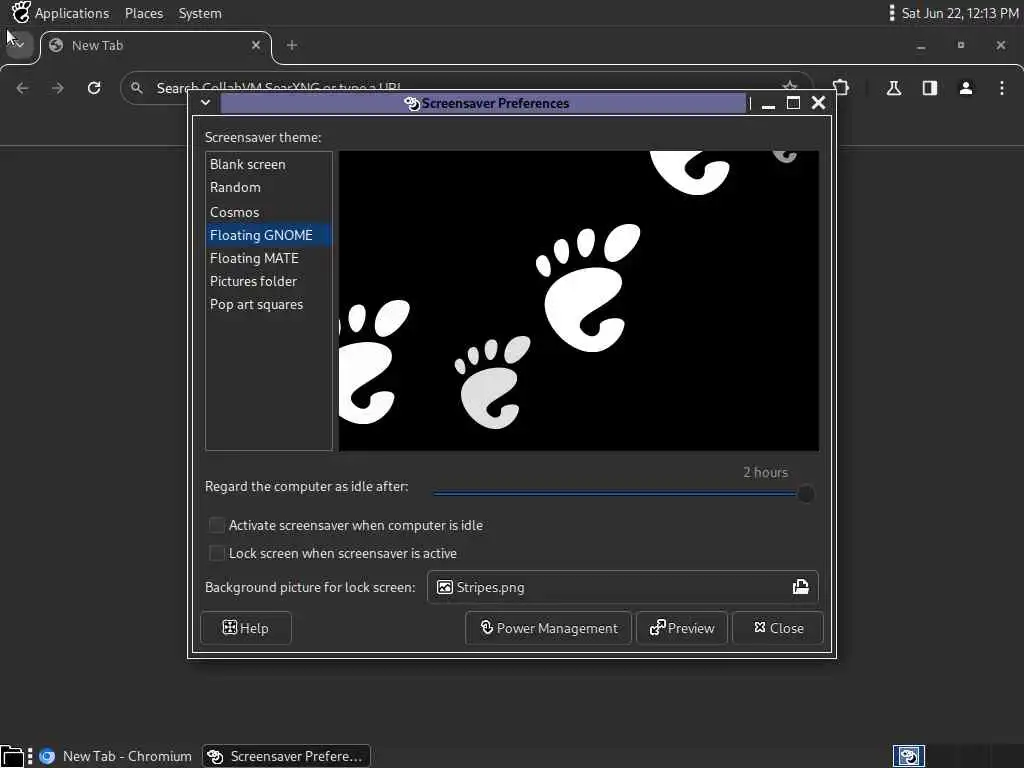Viewport: 1024px width, 768px height.
Task: Reload the Chromium page
Action: (94, 88)
